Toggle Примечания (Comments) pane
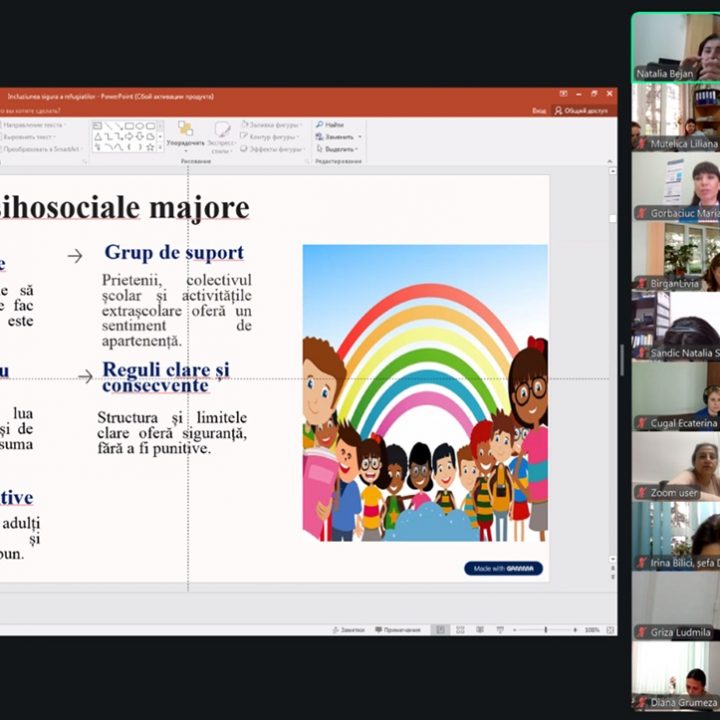720x720 pixels. (x=395, y=630)
